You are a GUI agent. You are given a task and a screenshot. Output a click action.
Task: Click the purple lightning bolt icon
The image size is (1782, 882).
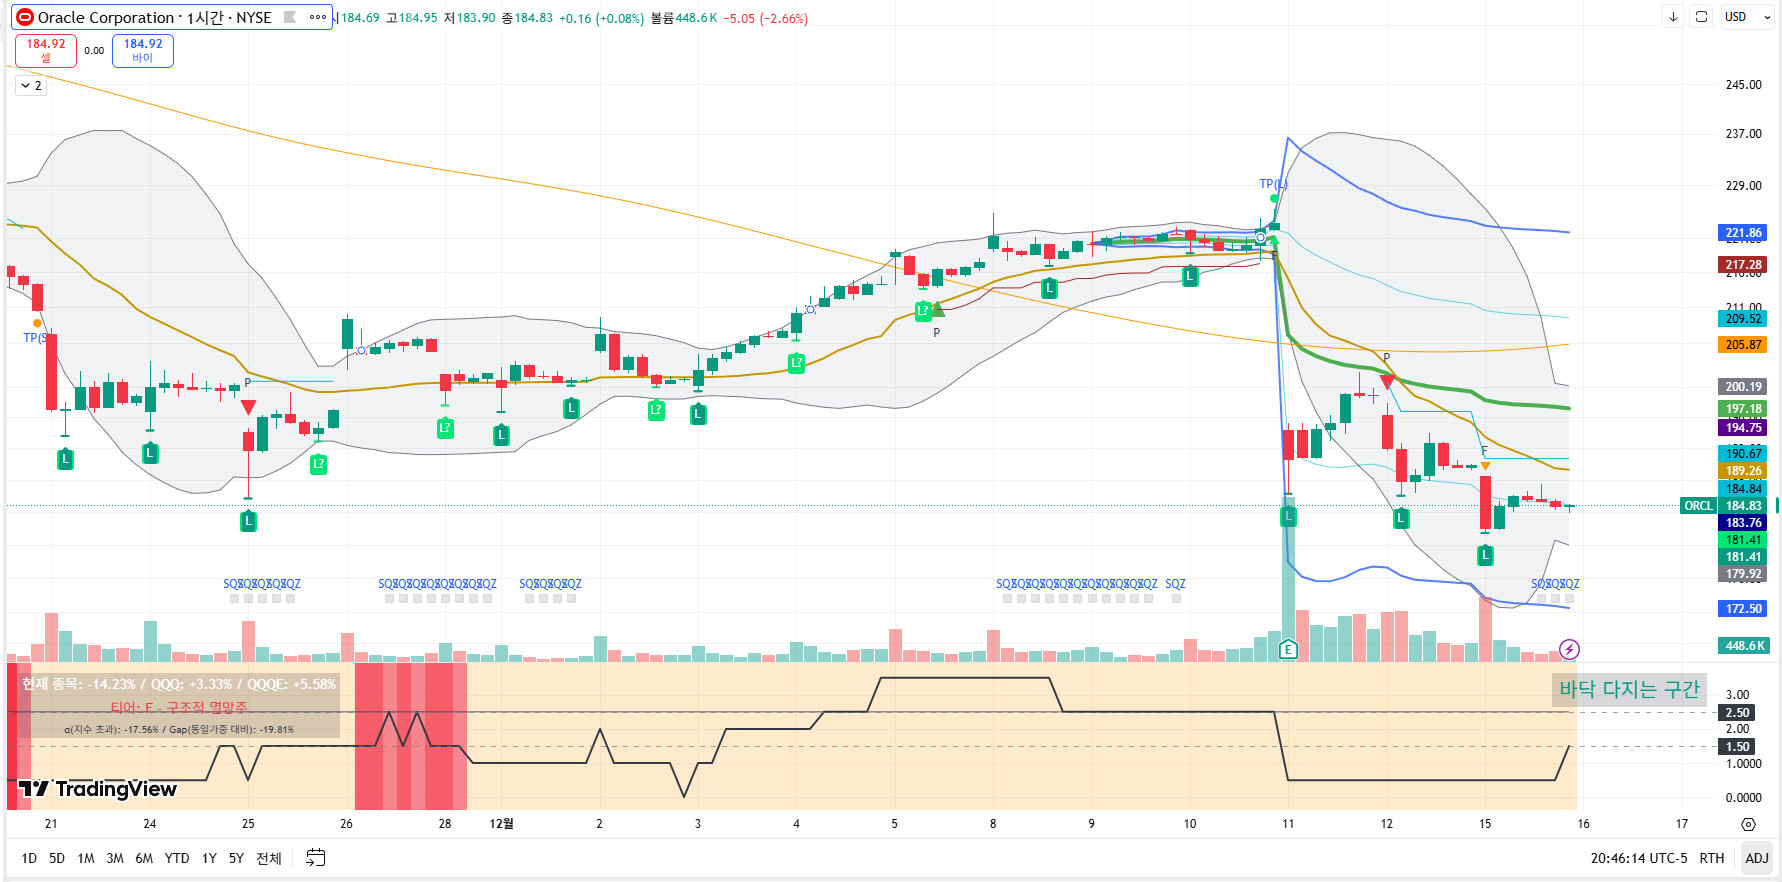point(1569,649)
